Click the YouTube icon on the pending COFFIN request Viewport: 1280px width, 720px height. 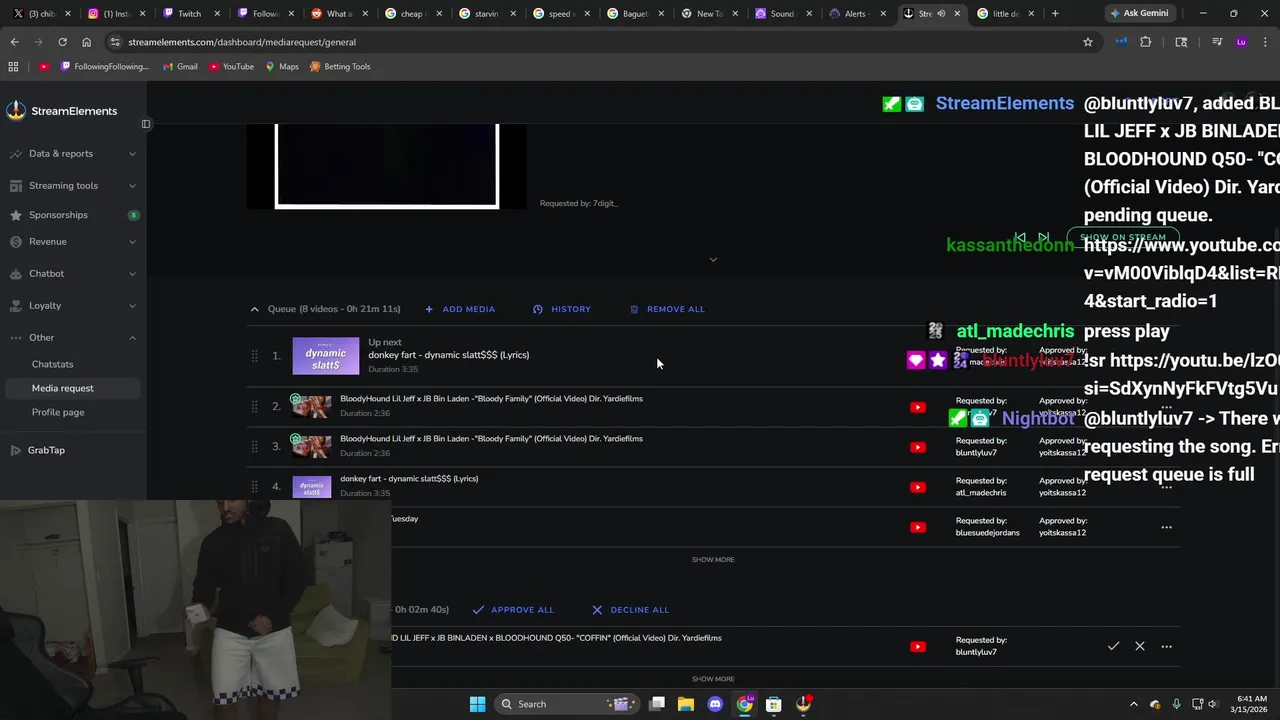[918, 646]
